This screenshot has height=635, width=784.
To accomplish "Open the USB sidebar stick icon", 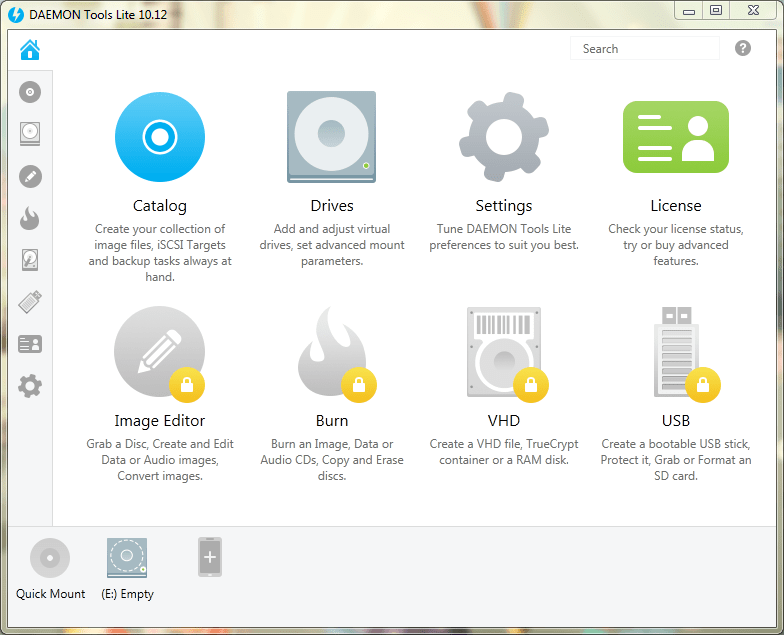I will tap(30, 302).
